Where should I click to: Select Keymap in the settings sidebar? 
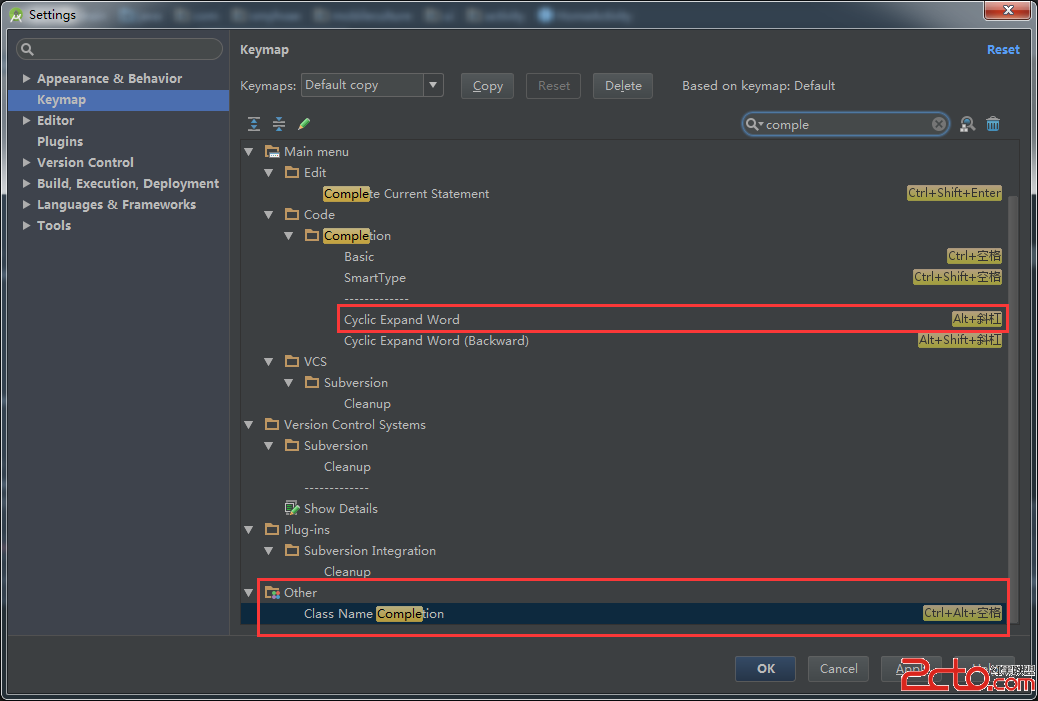pyautogui.click(x=61, y=100)
